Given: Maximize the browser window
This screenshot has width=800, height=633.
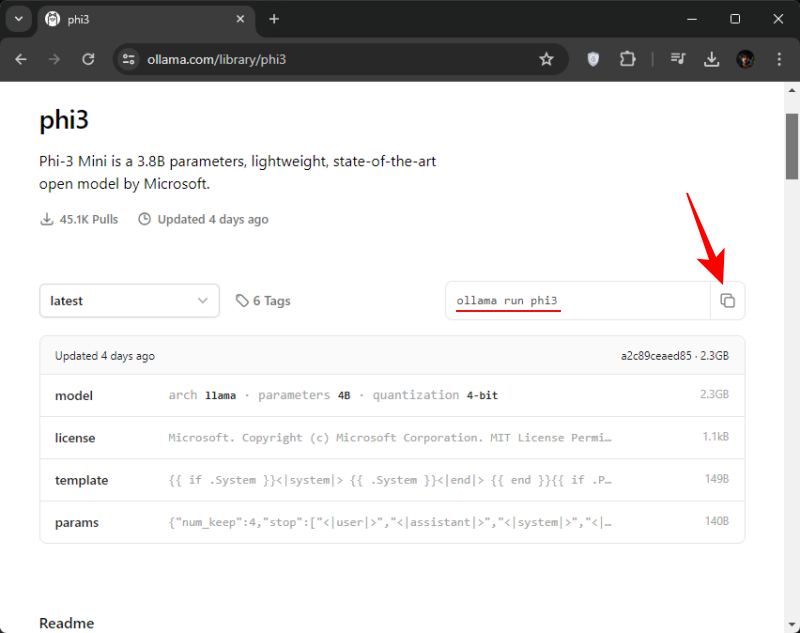Looking at the screenshot, I should 735,19.
